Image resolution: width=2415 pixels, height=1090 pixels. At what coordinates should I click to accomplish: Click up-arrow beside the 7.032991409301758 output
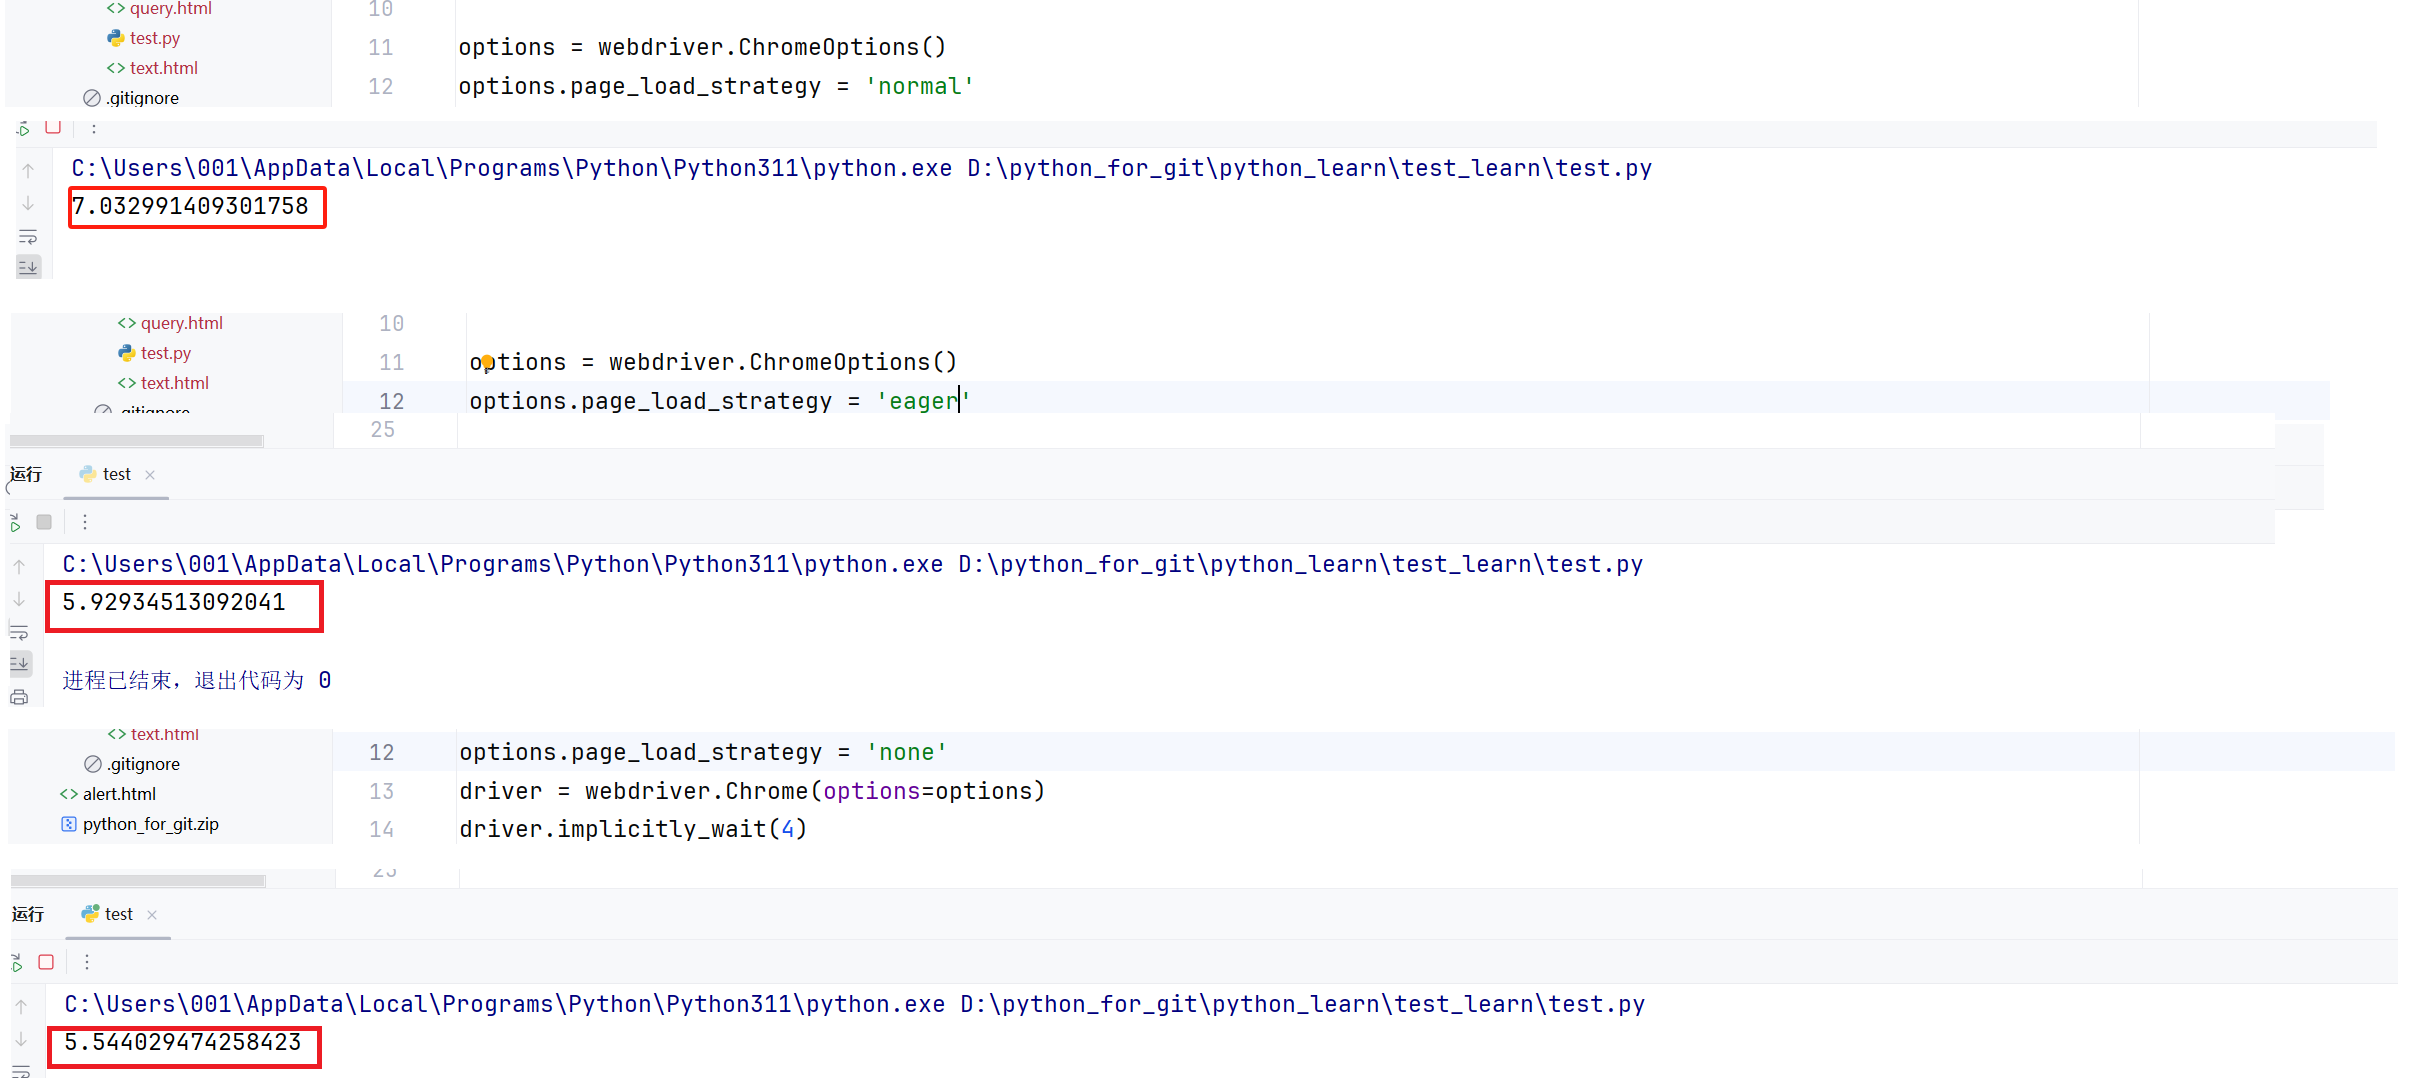coord(28,171)
